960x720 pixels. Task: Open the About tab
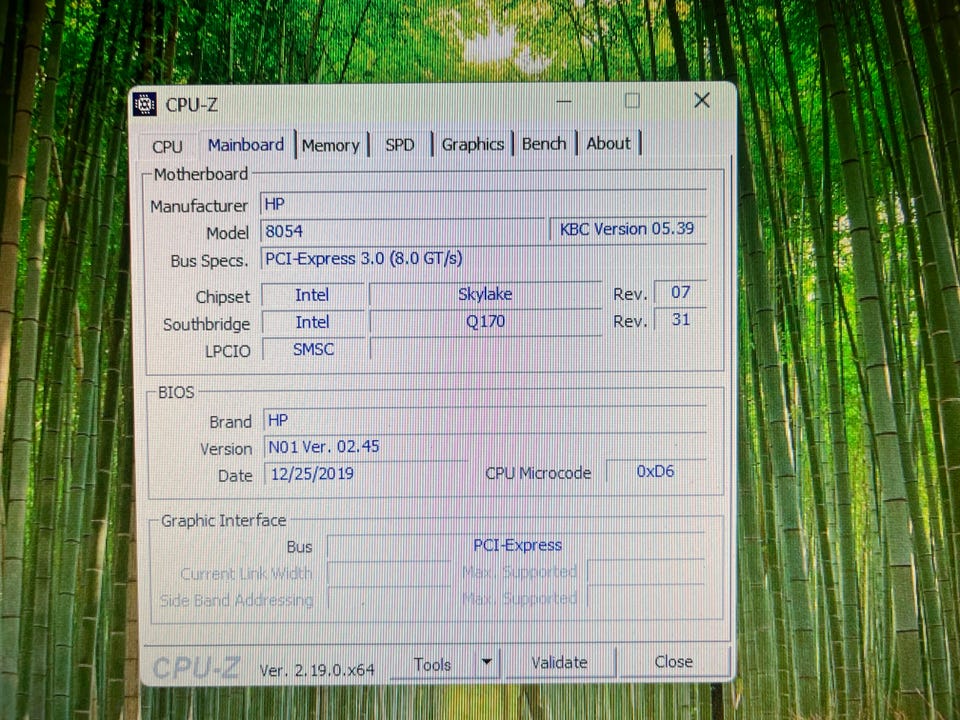[x=609, y=143]
